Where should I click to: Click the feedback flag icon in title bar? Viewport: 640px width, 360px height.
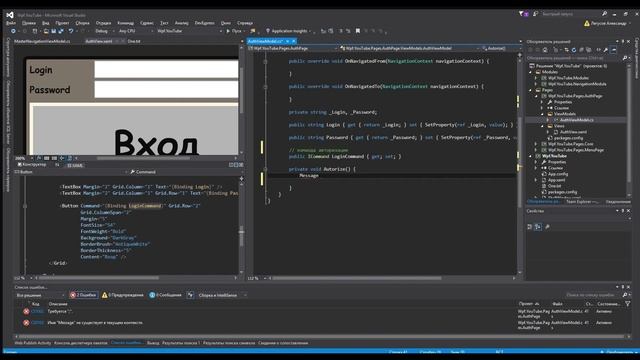point(535,14)
